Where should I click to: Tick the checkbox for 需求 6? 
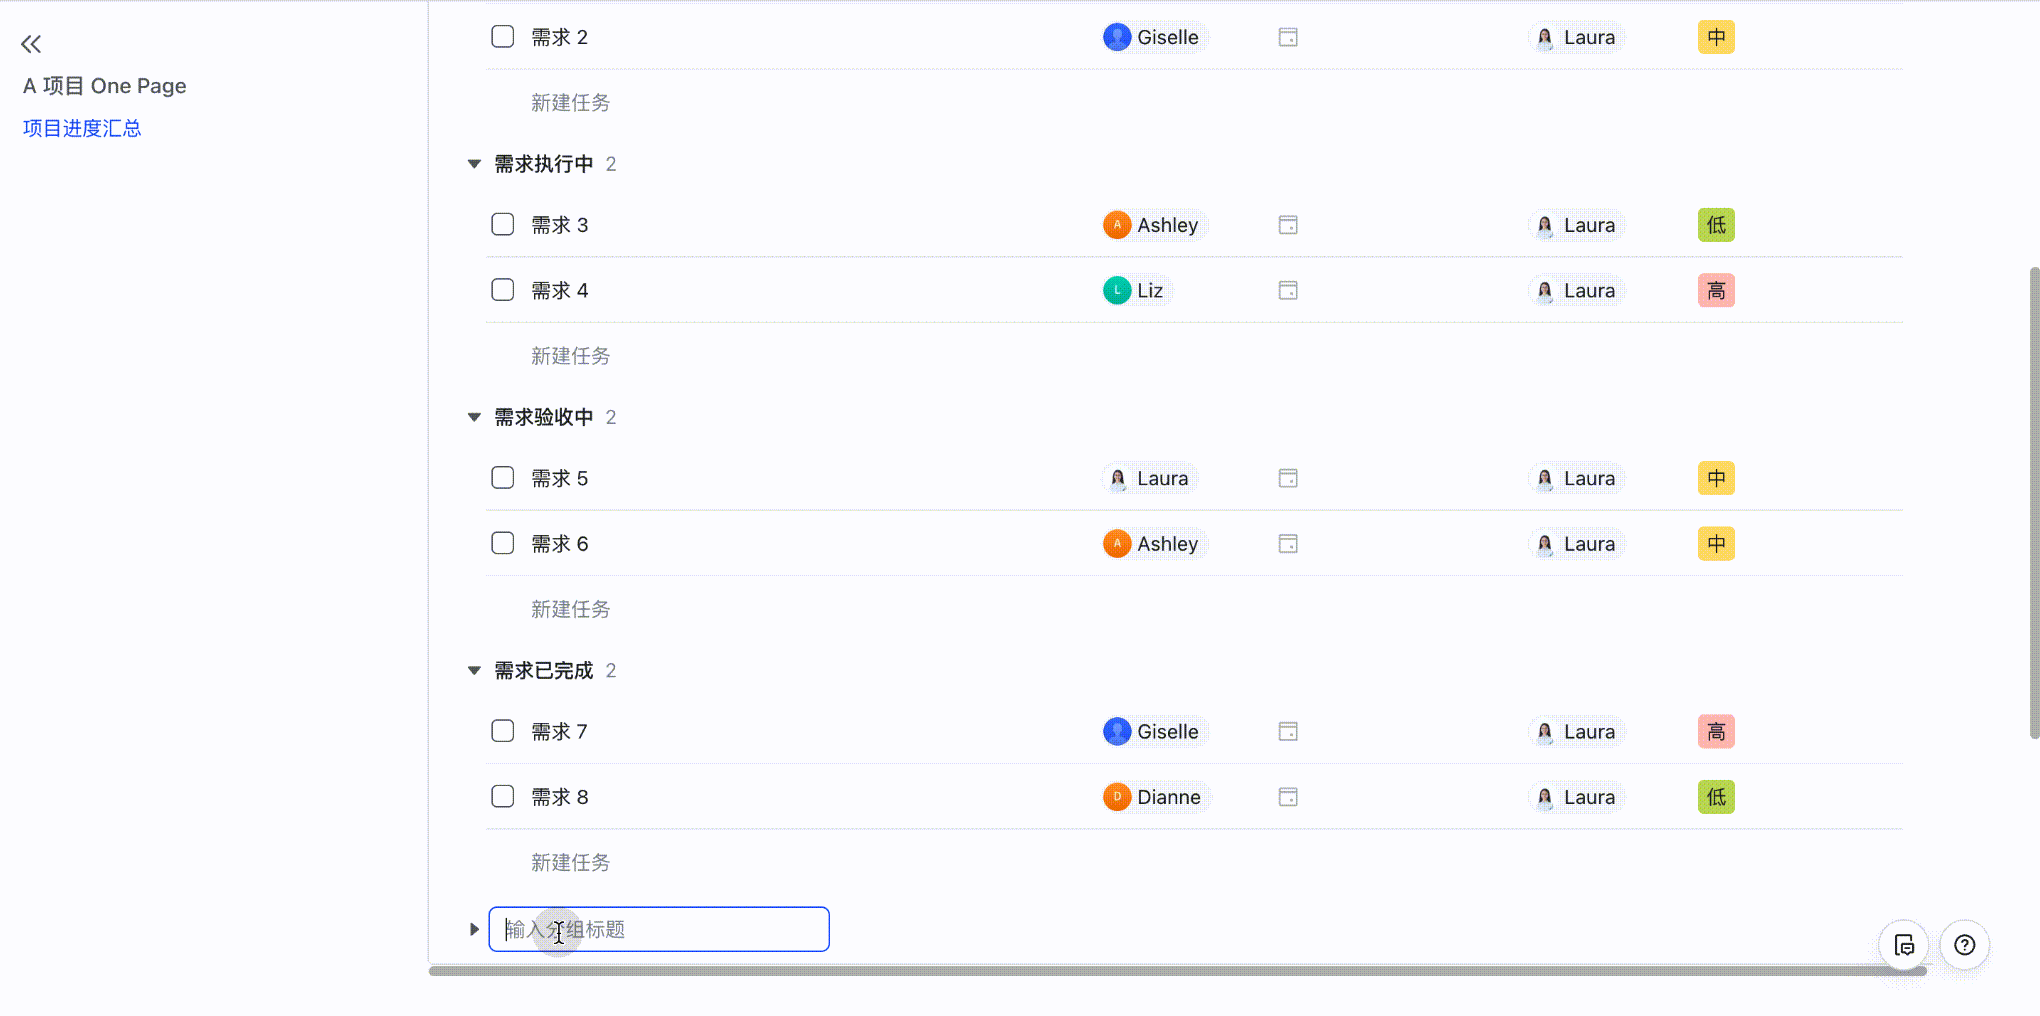tap(503, 544)
